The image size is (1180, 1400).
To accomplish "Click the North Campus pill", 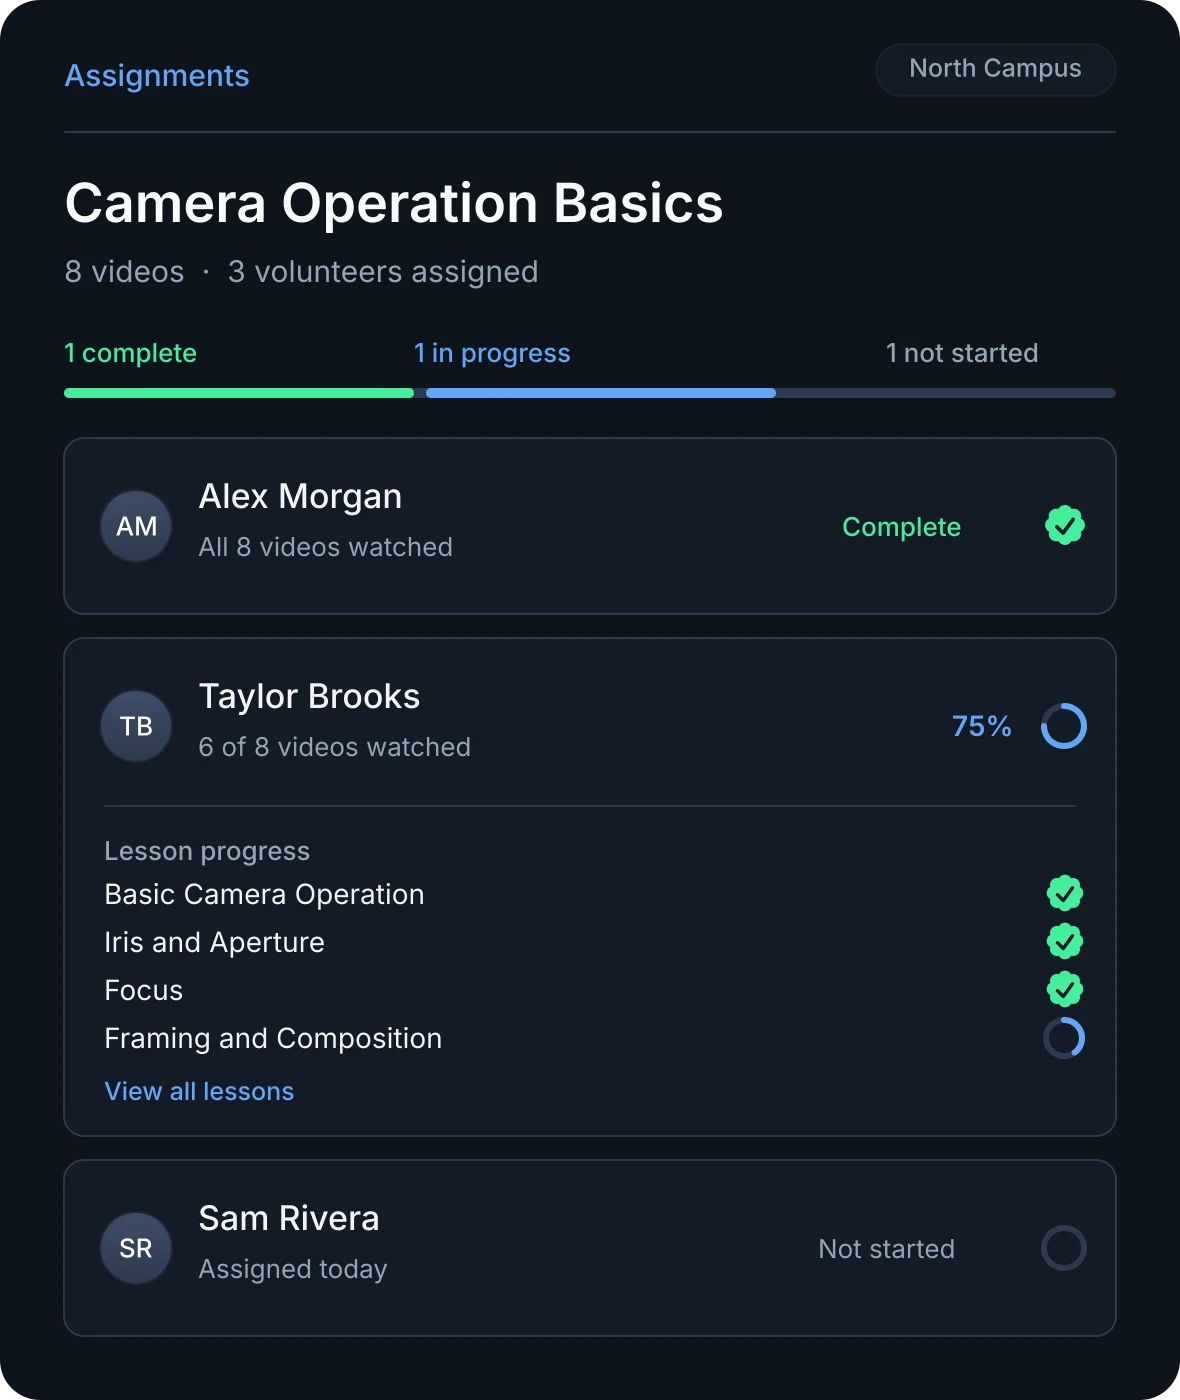I will point(995,69).
